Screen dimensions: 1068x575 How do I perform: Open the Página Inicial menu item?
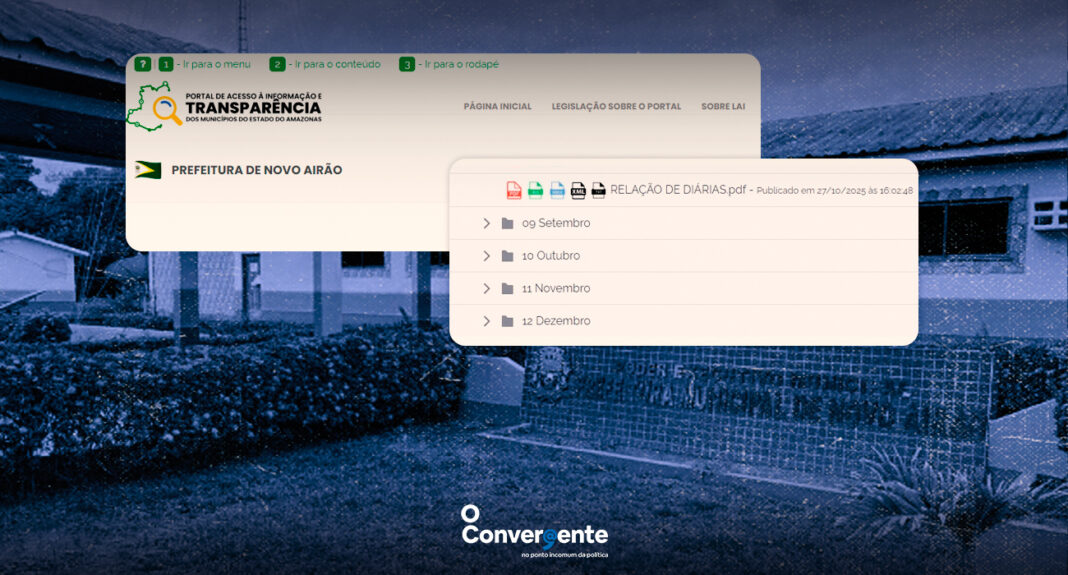click(x=497, y=107)
